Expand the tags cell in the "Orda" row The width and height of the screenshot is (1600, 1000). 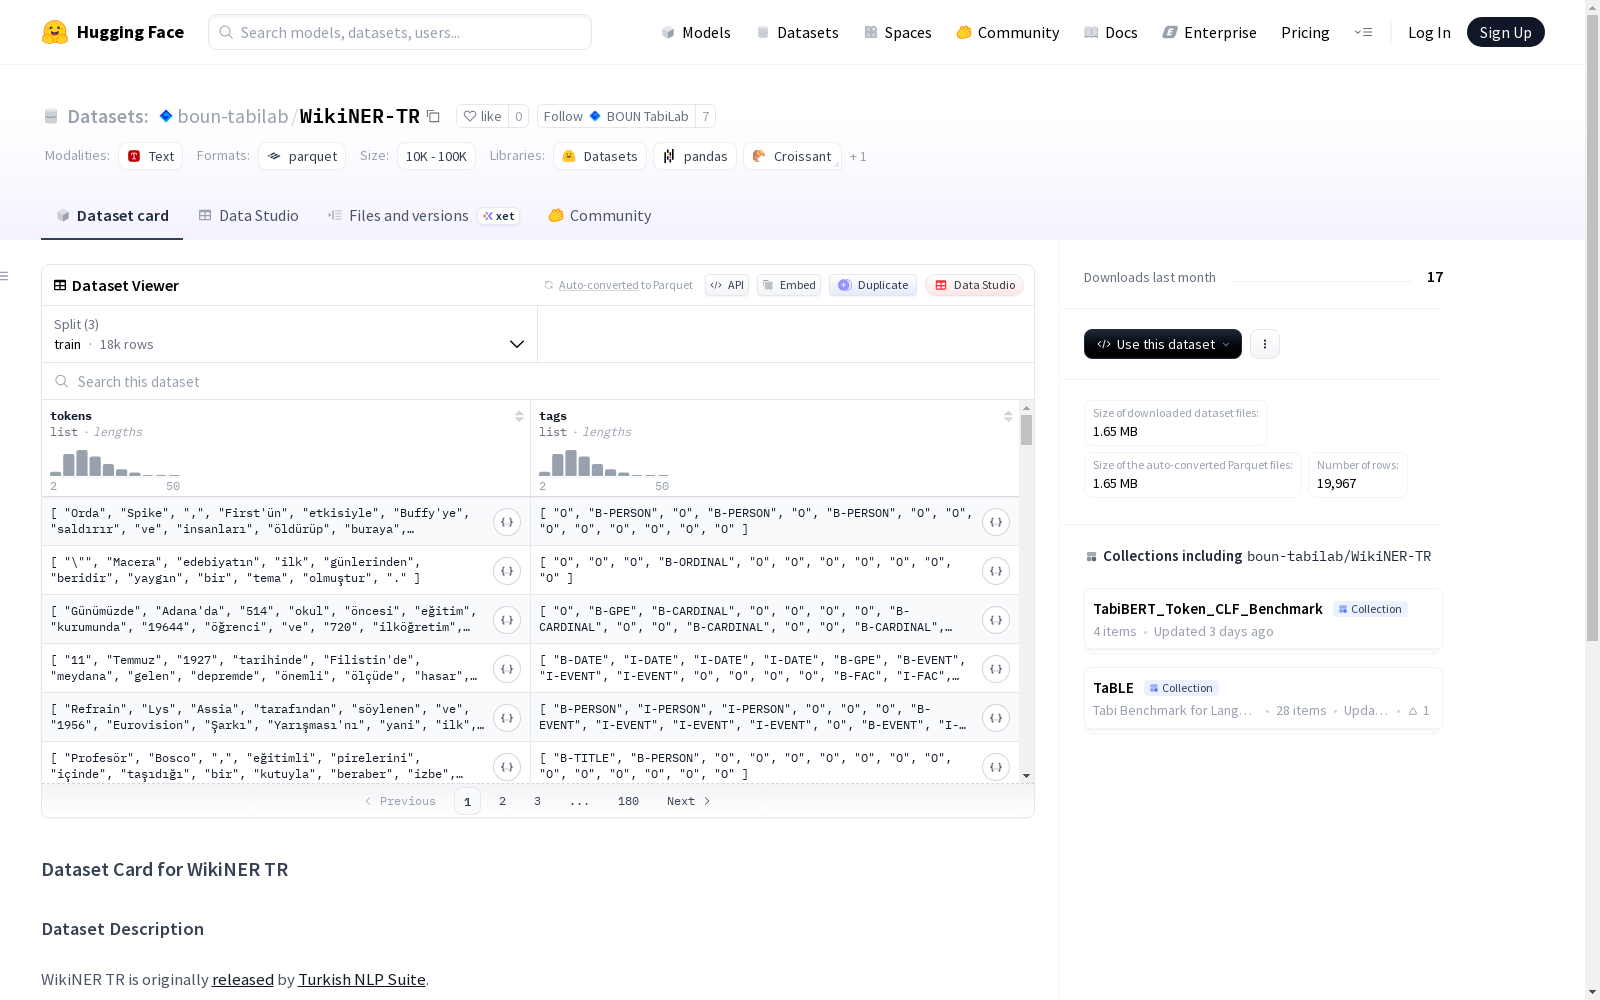click(996, 522)
